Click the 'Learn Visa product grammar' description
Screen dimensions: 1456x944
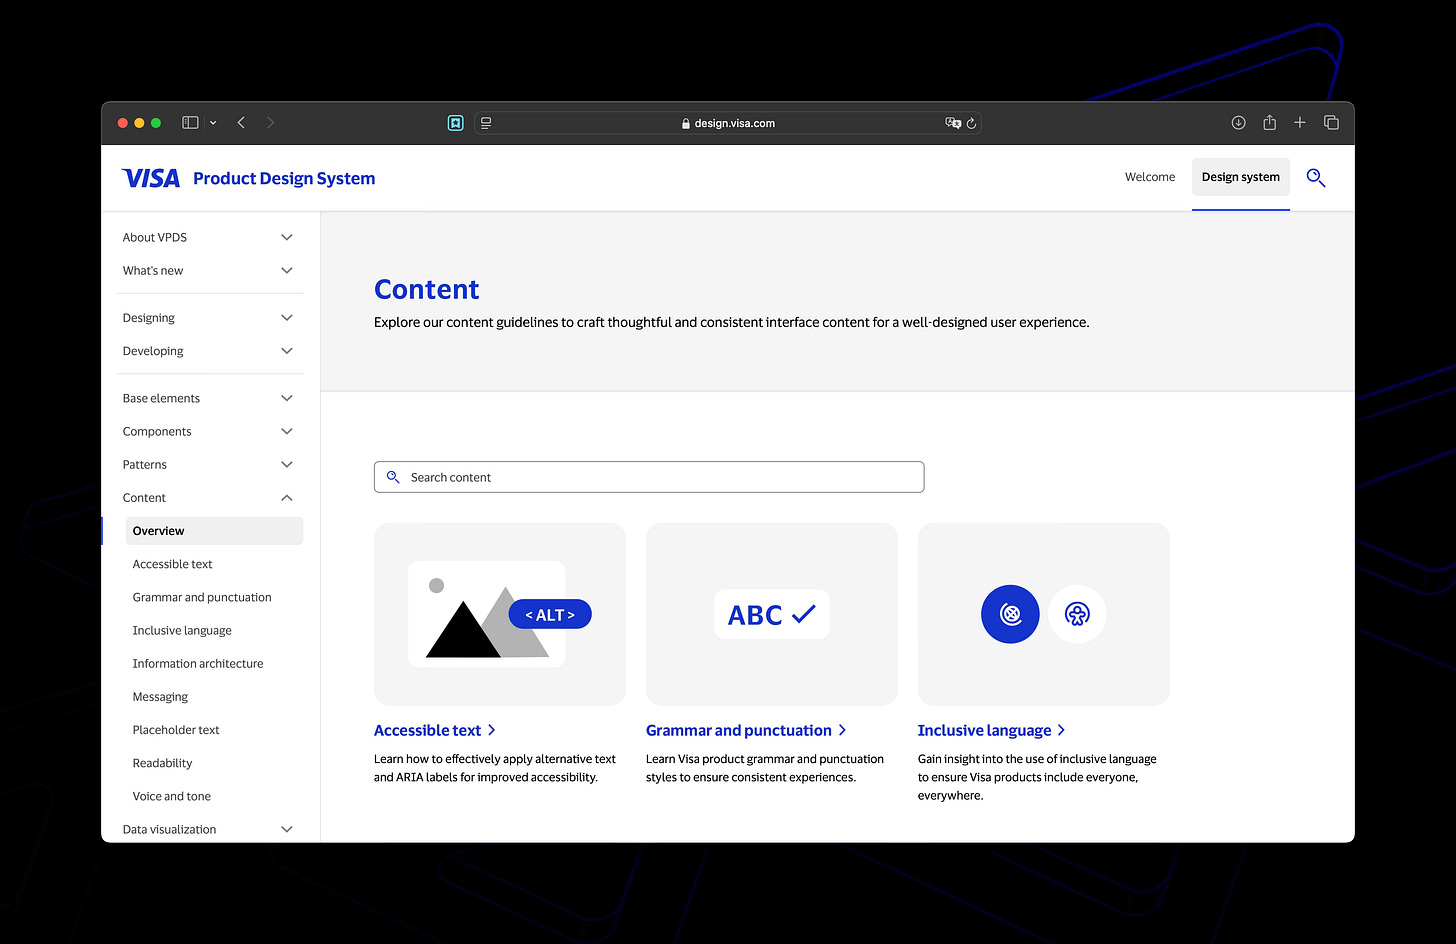click(765, 768)
